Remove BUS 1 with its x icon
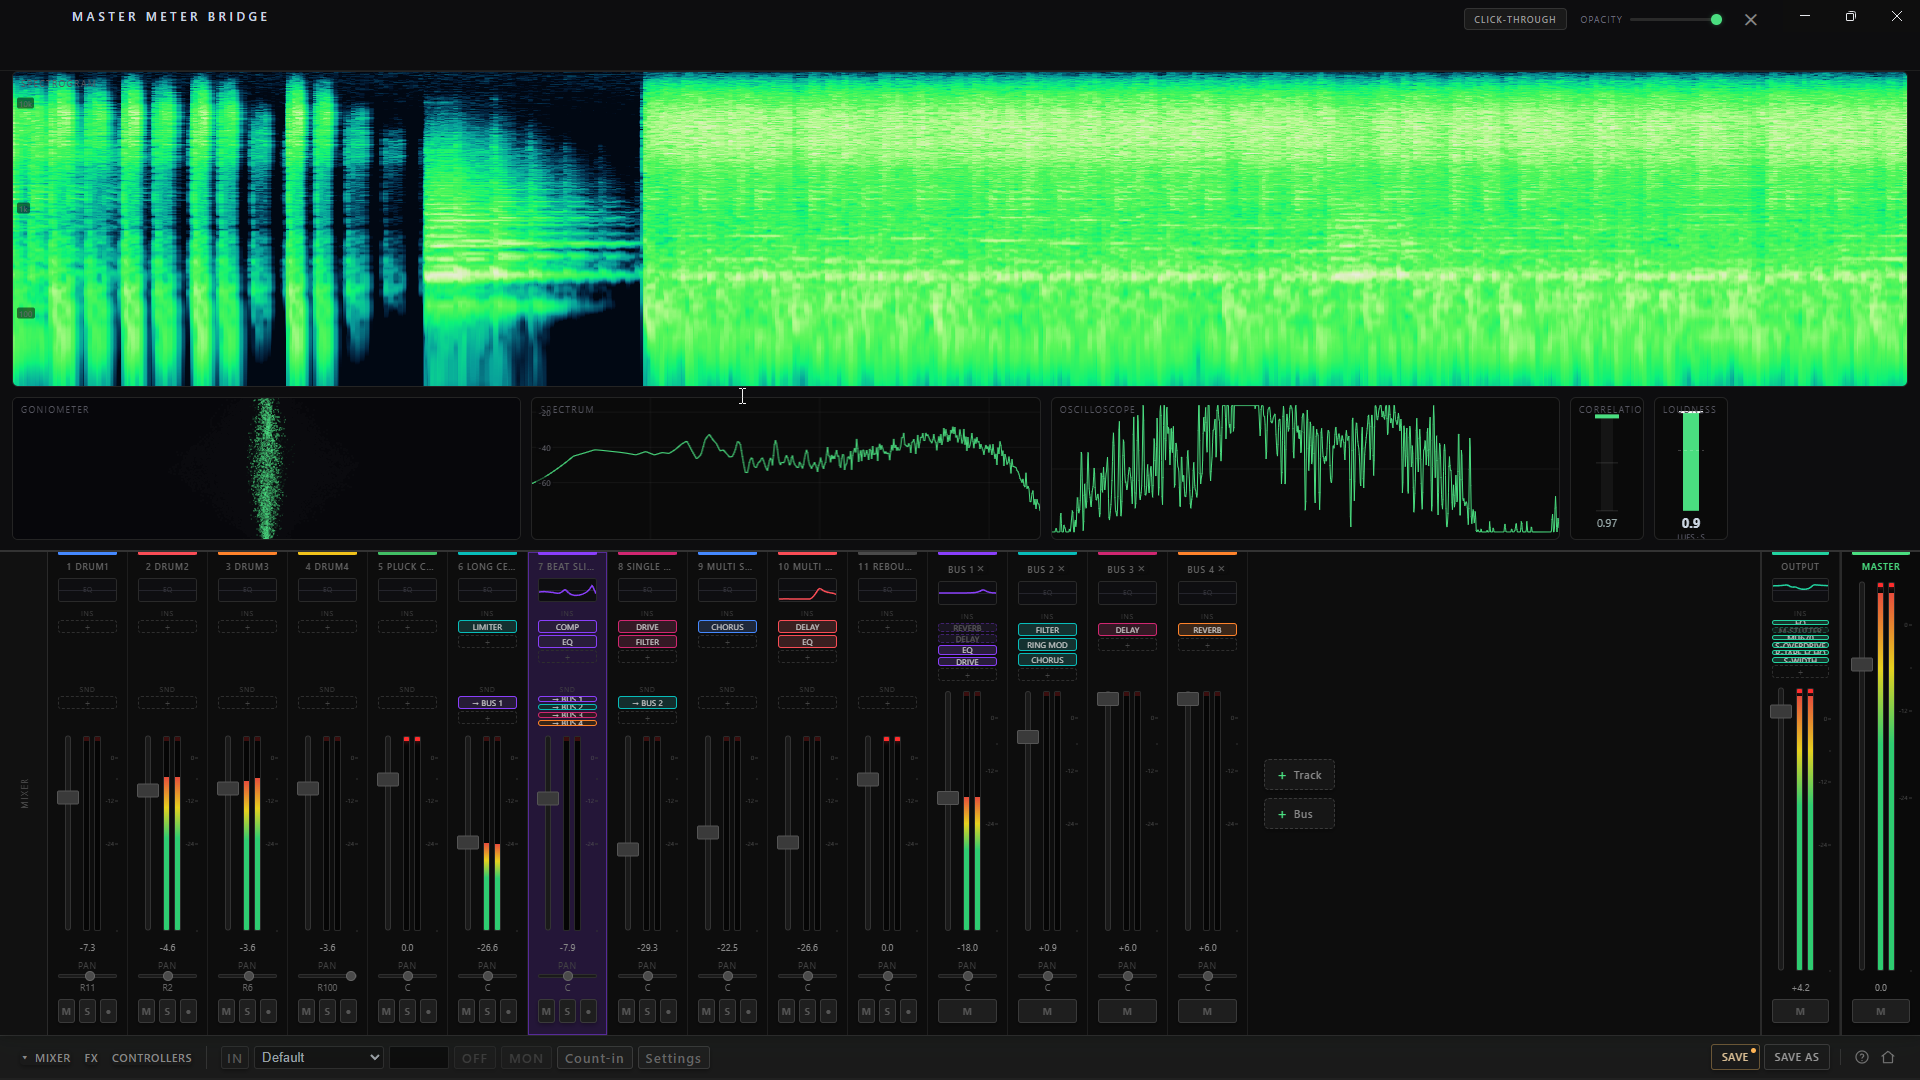1920x1080 pixels. point(981,569)
